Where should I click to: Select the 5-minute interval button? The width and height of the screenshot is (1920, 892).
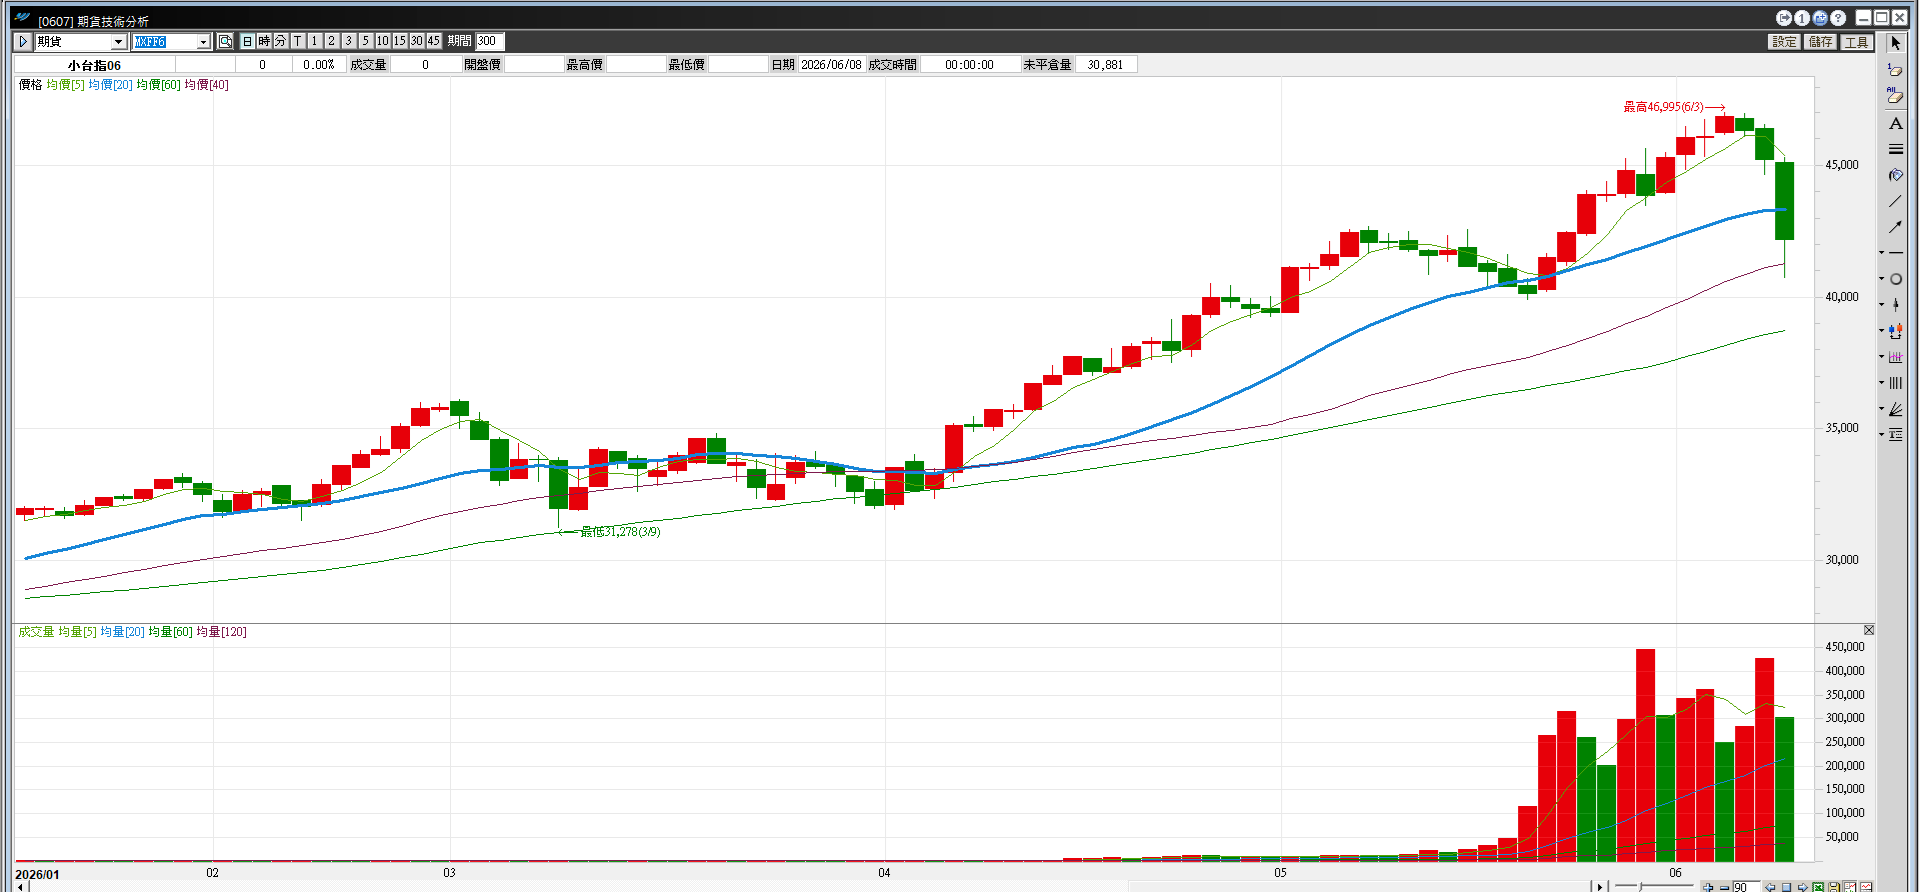click(366, 41)
